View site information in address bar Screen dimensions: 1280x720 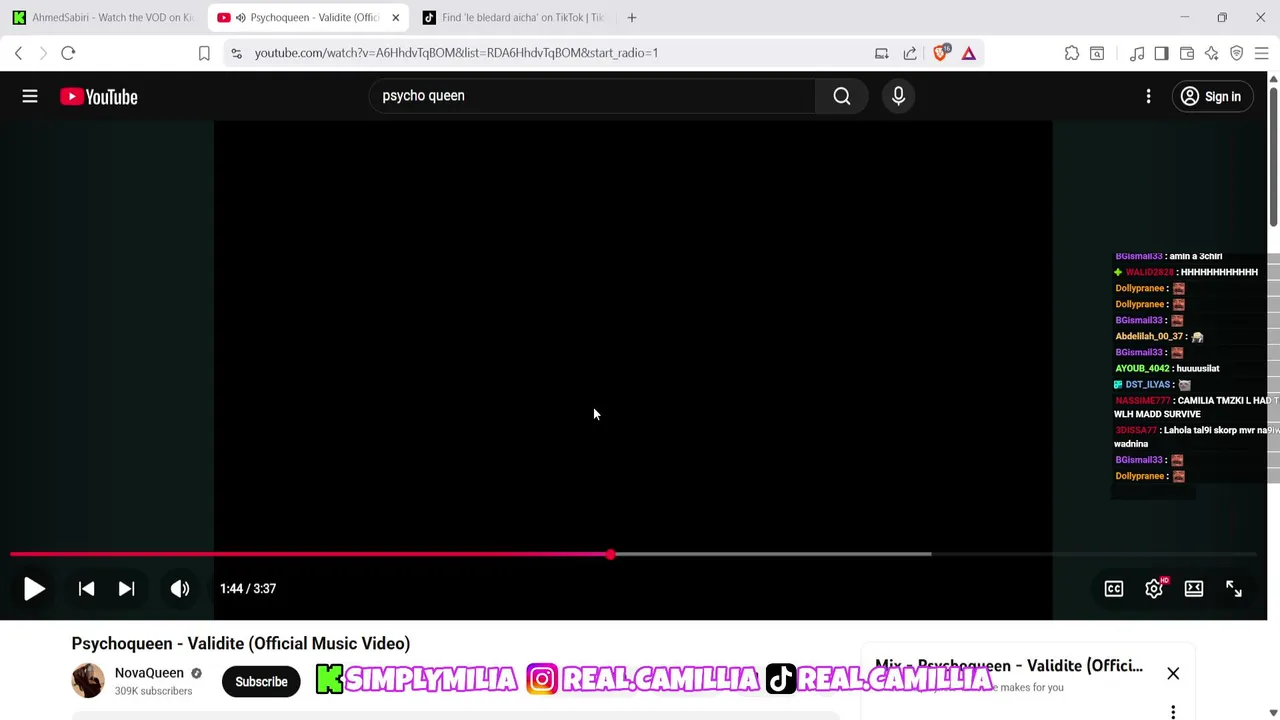point(236,53)
